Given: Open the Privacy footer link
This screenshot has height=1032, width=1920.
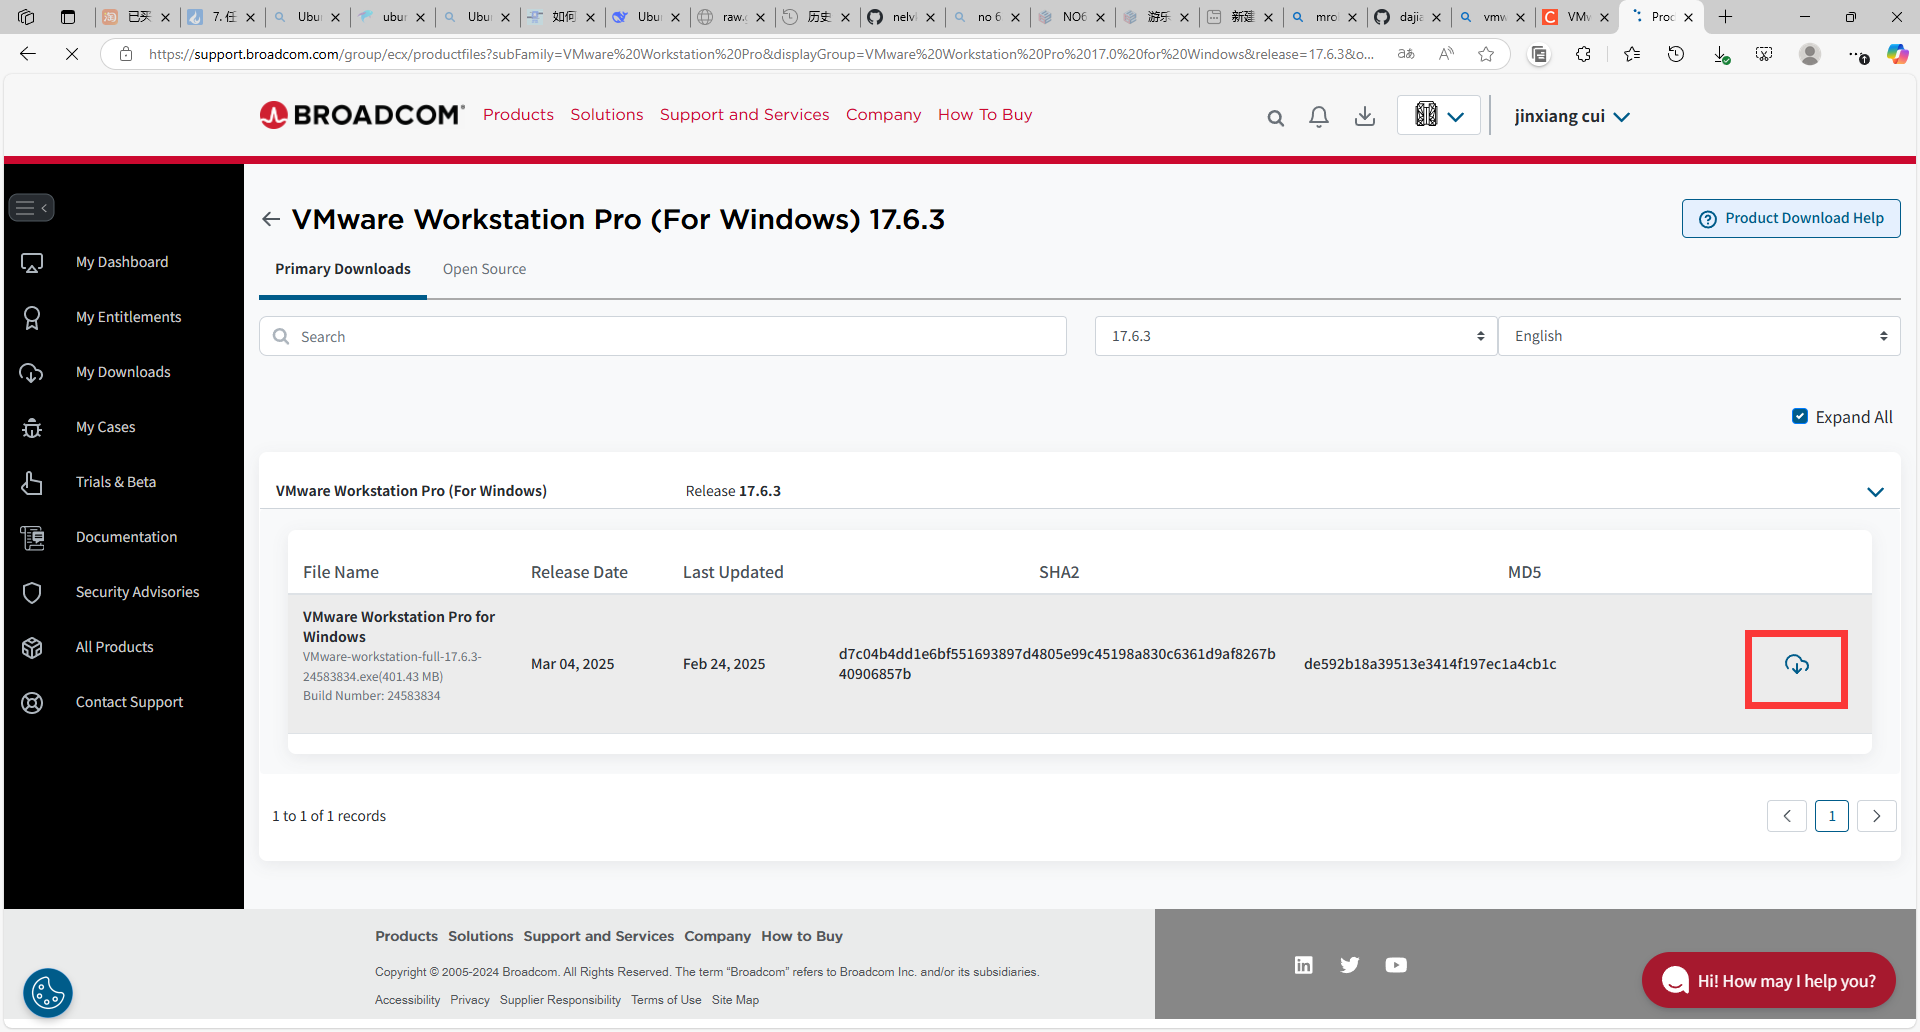Looking at the screenshot, I should [x=470, y=1000].
